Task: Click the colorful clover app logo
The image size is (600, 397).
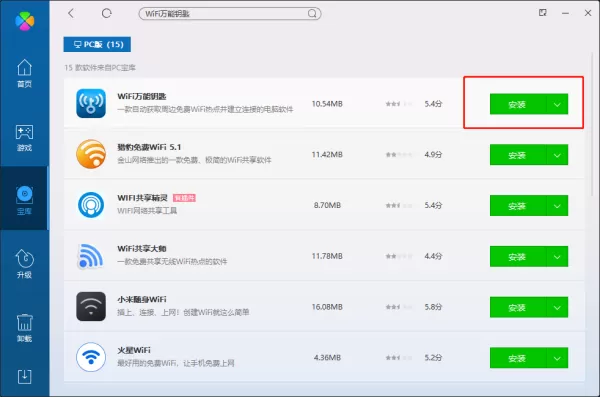Action: [25, 20]
